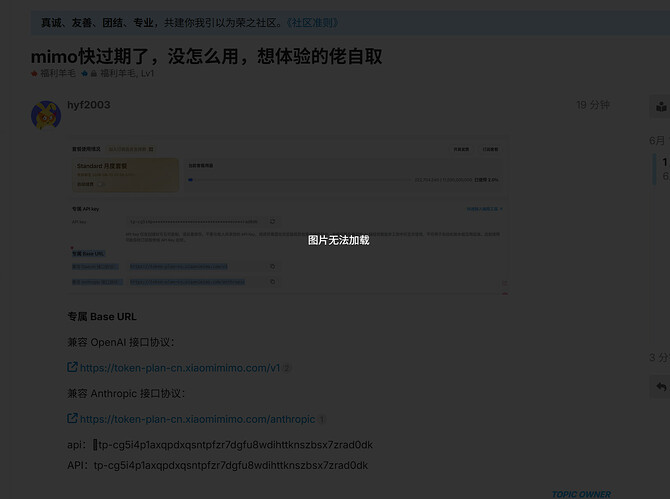Click the external-link icon before the /v1 URL
This screenshot has width=670, height=499.
pyautogui.click(x=72, y=367)
